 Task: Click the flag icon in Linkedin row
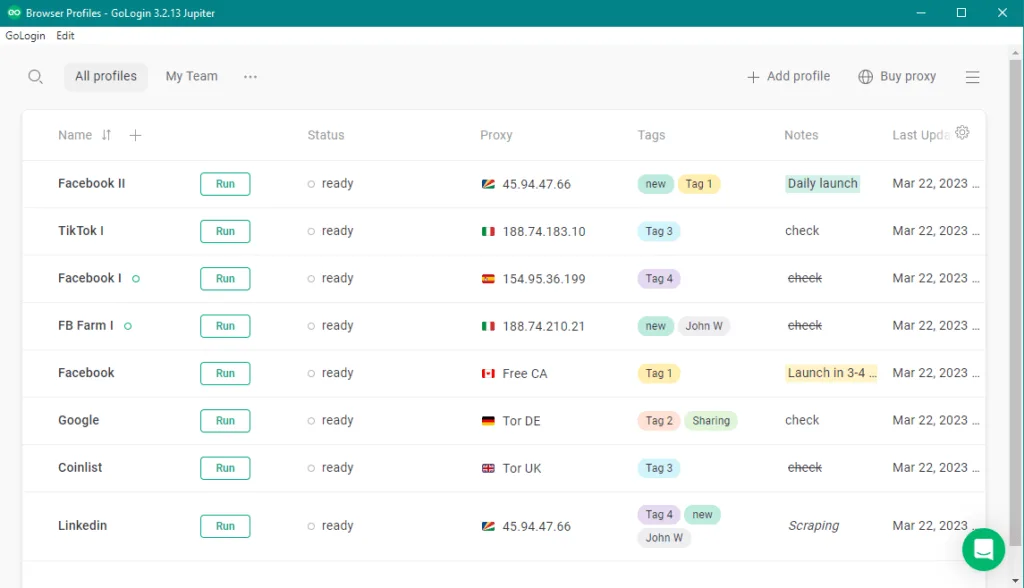tap(488, 527)
